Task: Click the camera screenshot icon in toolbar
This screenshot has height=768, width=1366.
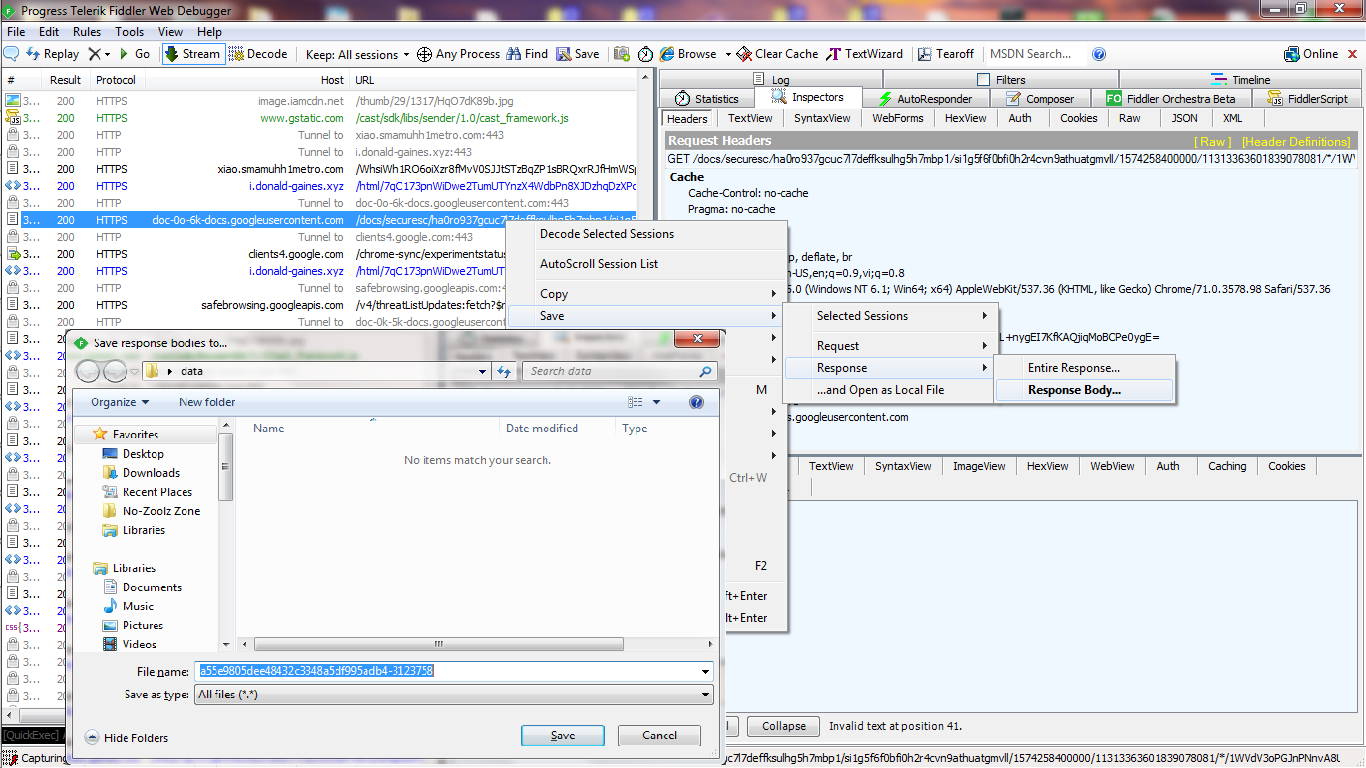Action: pos(622,54)
